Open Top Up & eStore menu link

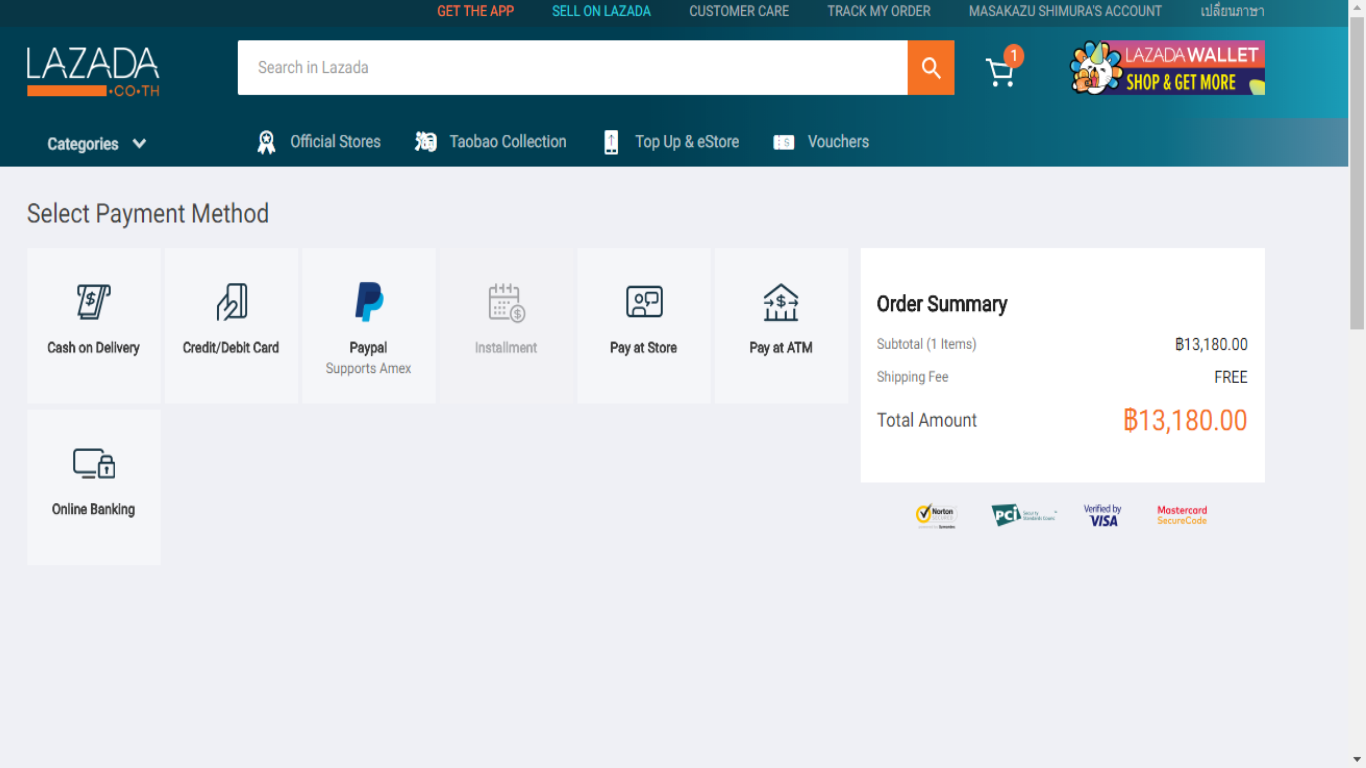point(687,142)
